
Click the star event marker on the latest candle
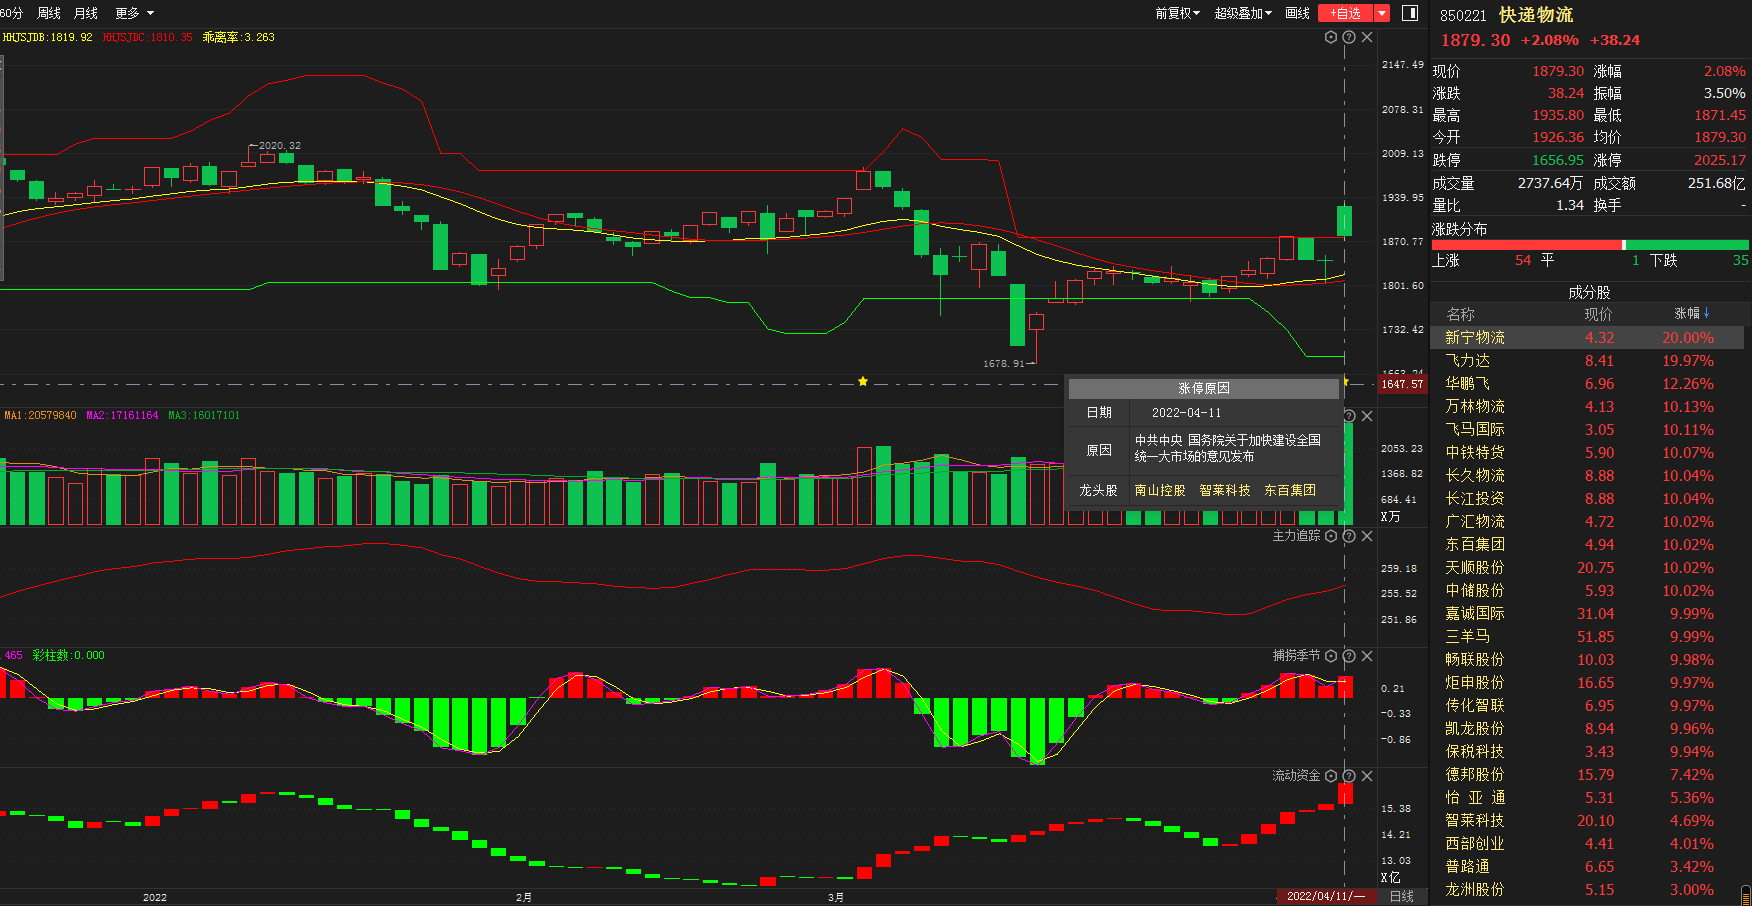point(1345,382)
